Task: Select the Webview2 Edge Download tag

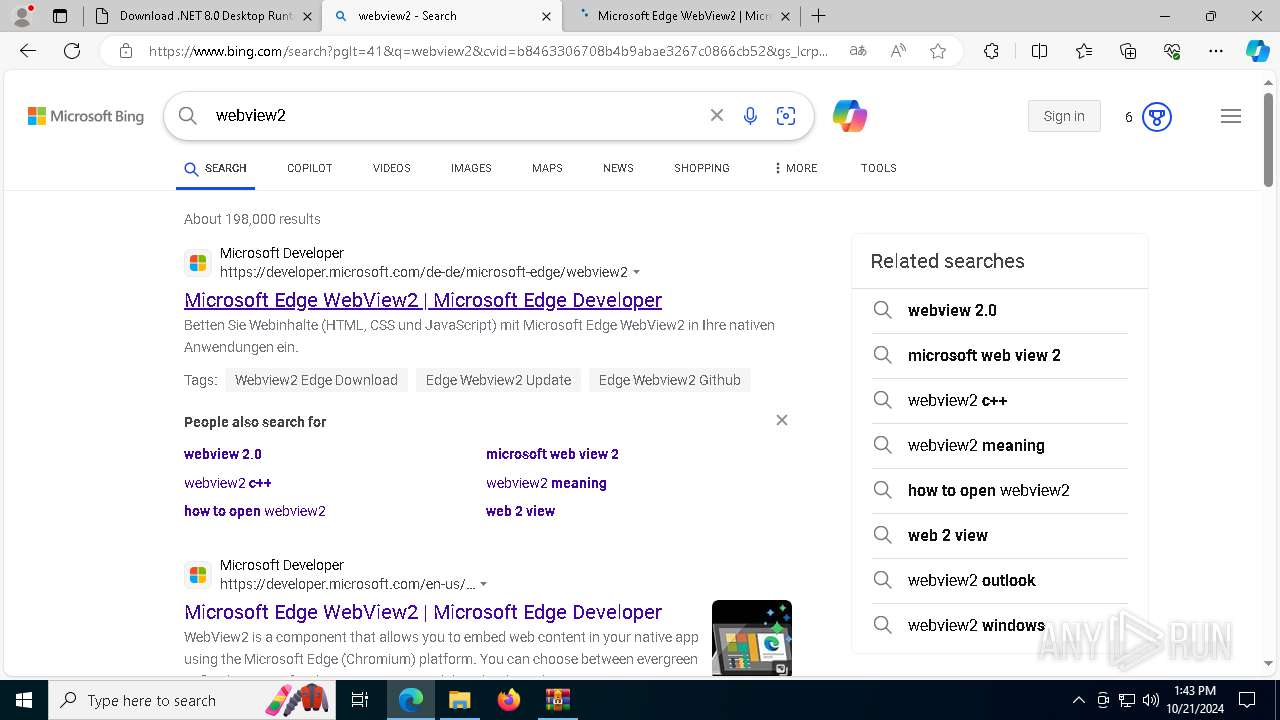Action: point(316,380)
